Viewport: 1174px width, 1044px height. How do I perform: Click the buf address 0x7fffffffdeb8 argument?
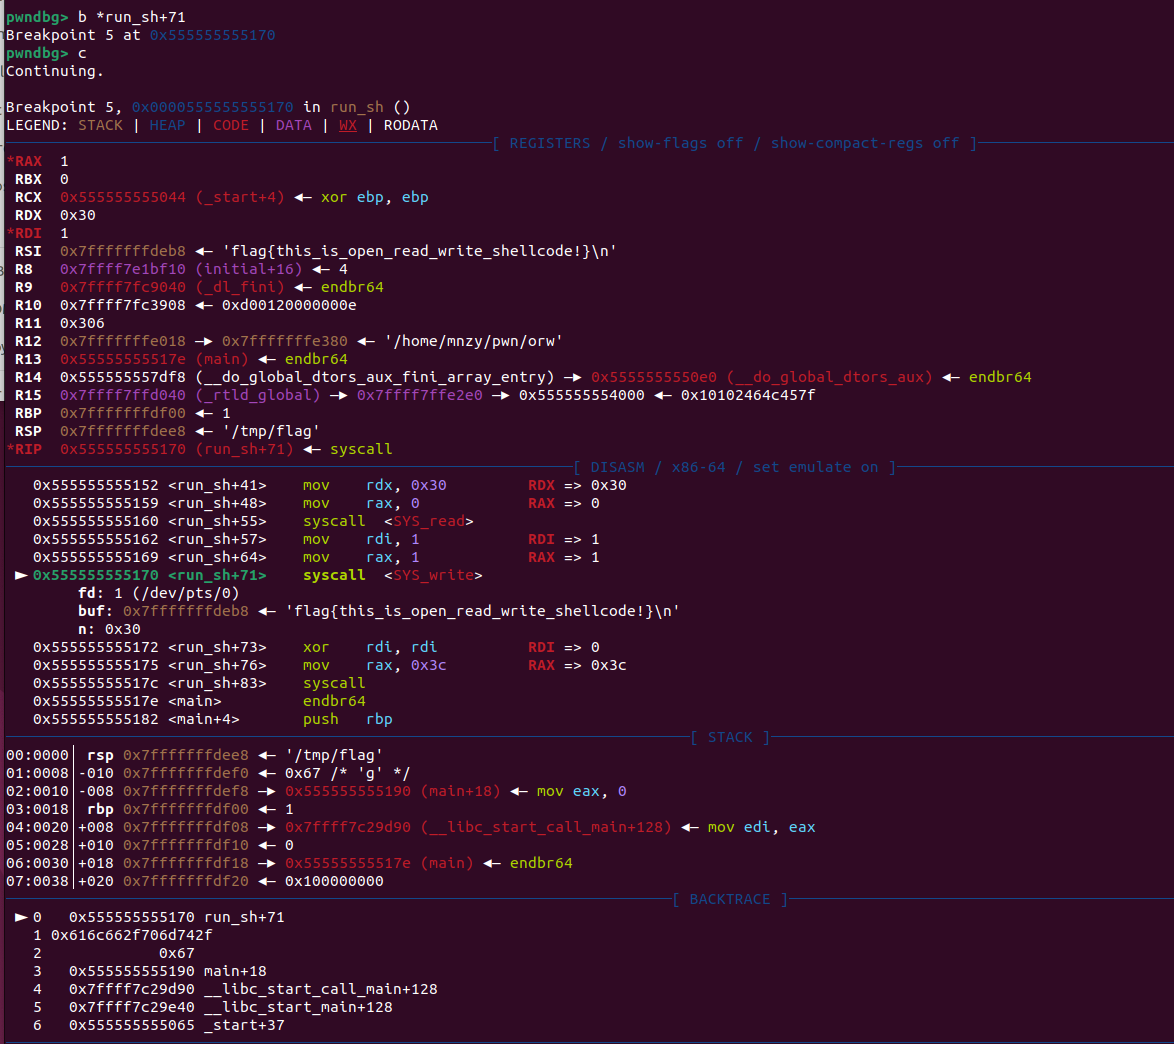pos(186,610)
